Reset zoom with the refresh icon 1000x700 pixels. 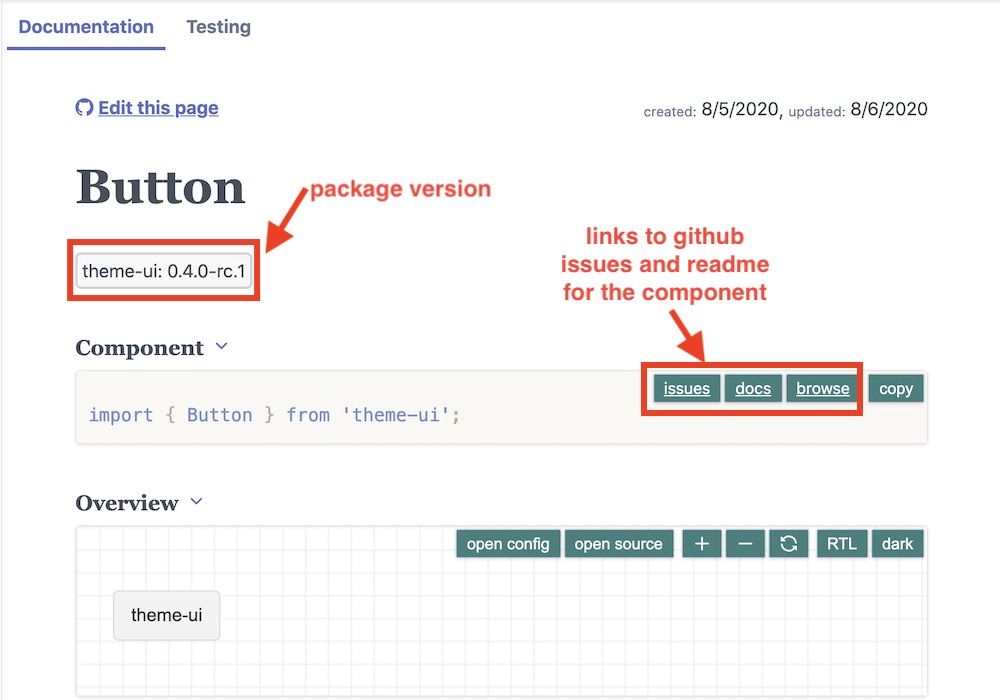[789, 544]
